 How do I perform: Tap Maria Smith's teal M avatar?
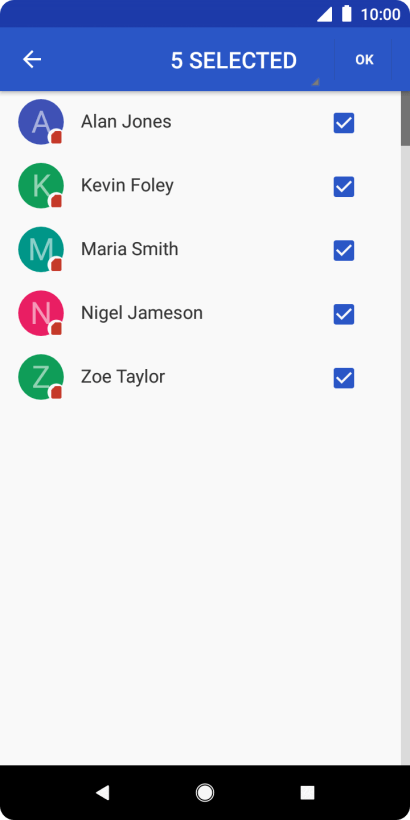[x=41, y=249]
